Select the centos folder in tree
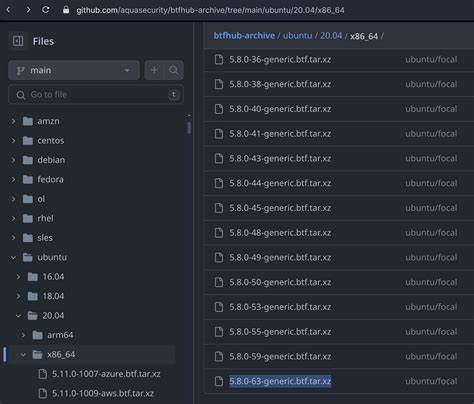This screenshot has width=474, height=404. [51, 140]
